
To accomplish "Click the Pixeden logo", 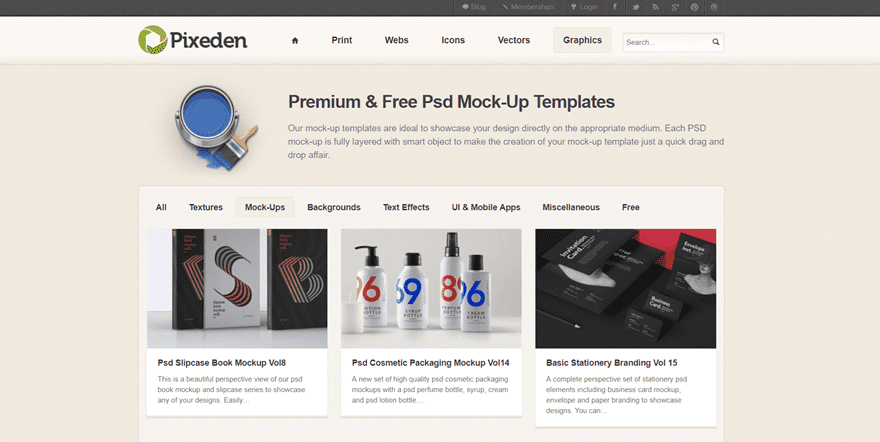I will (192, 40).
